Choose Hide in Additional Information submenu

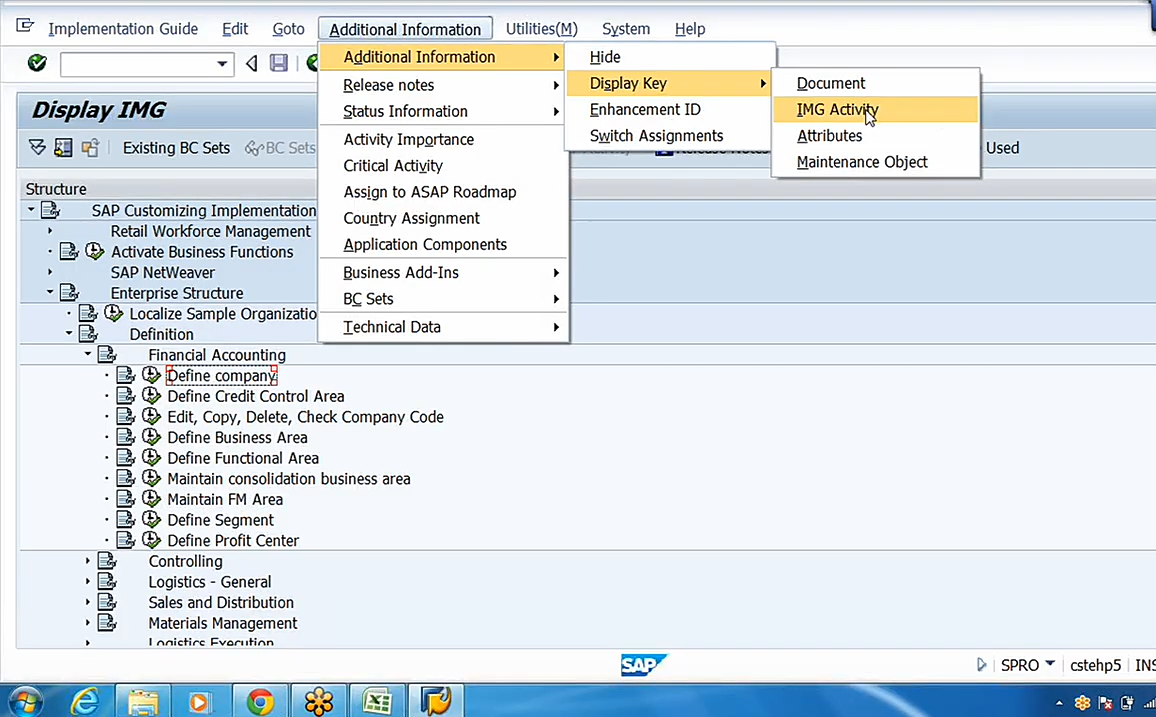click(669, 57)
